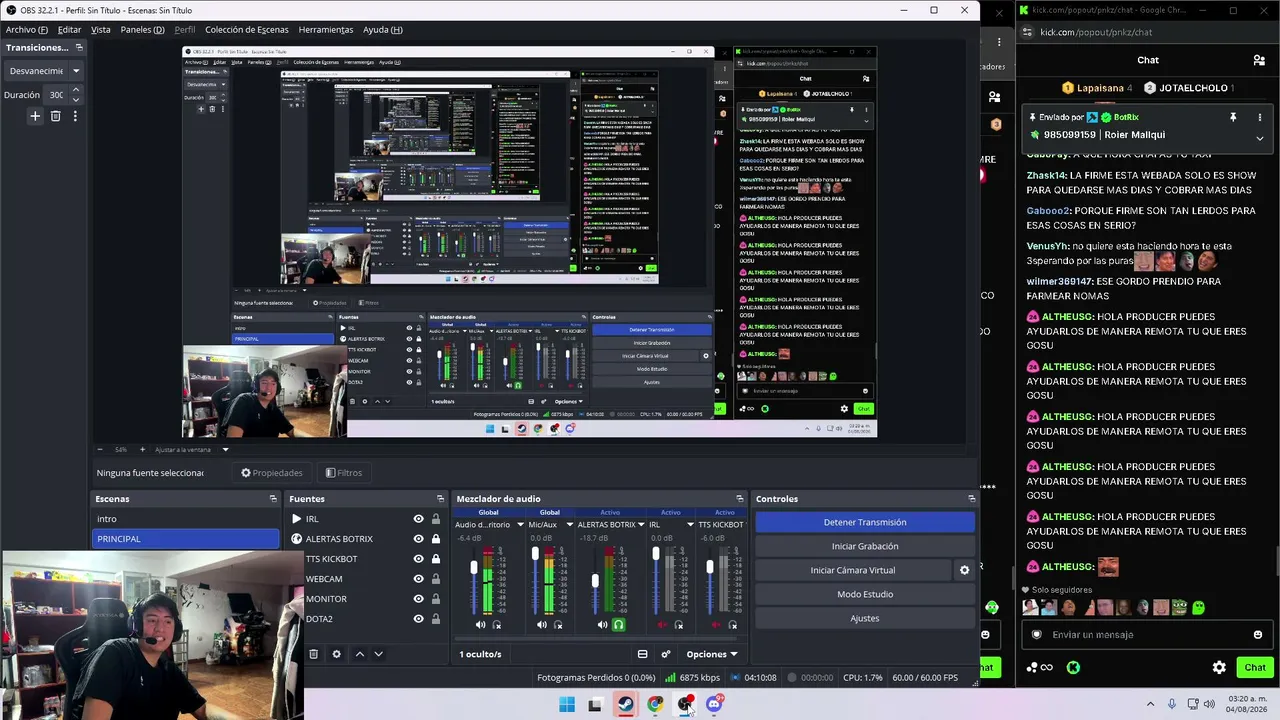This screenshot has width=1280, height=720.
Task: Show hidden system tray icons
Action: tap(1152, 704)
